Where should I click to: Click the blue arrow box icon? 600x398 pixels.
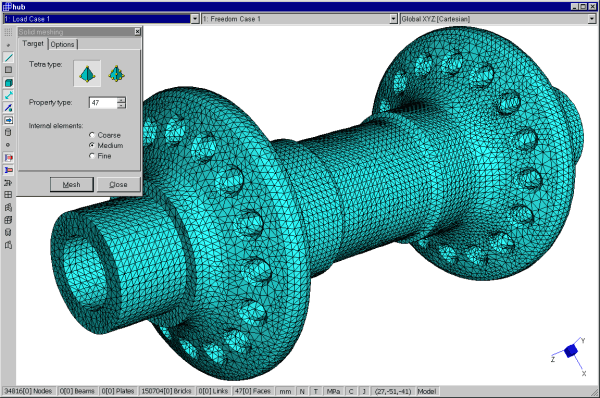pos(8,120)
